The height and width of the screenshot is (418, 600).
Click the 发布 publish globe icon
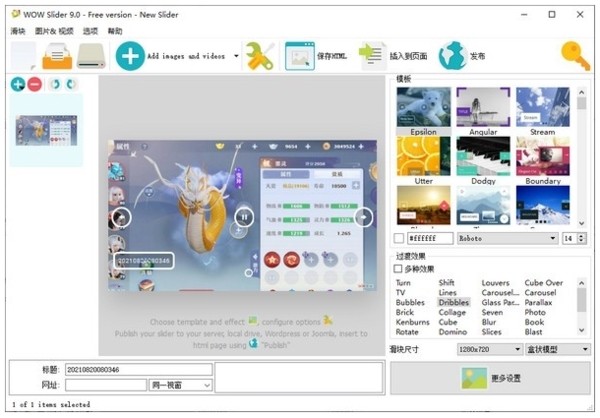click(x=452, y=55)
